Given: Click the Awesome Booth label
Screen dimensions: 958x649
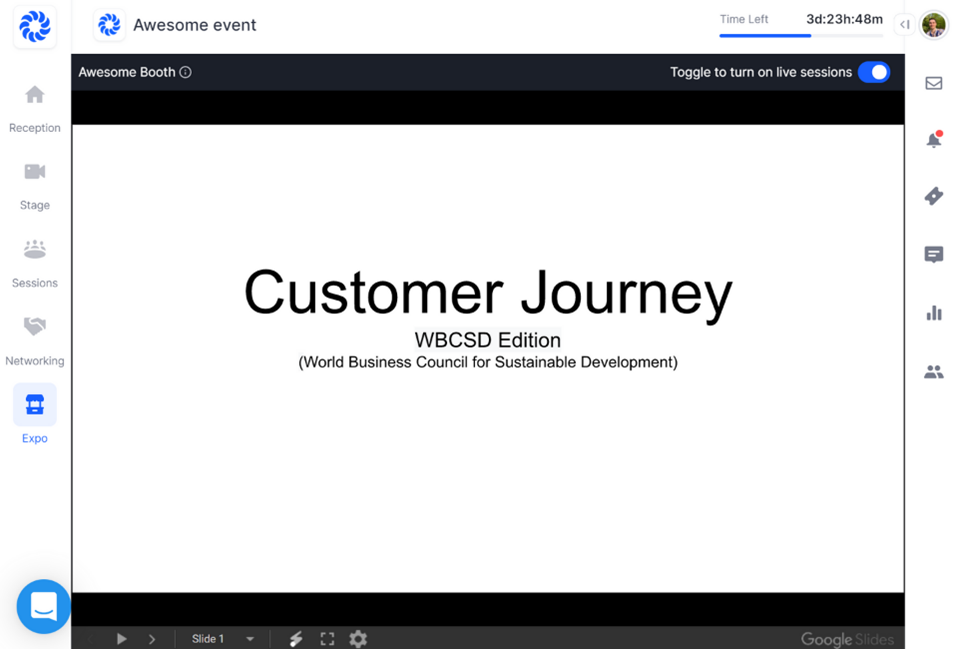Looking at the screenshot, I should (127, 72).
